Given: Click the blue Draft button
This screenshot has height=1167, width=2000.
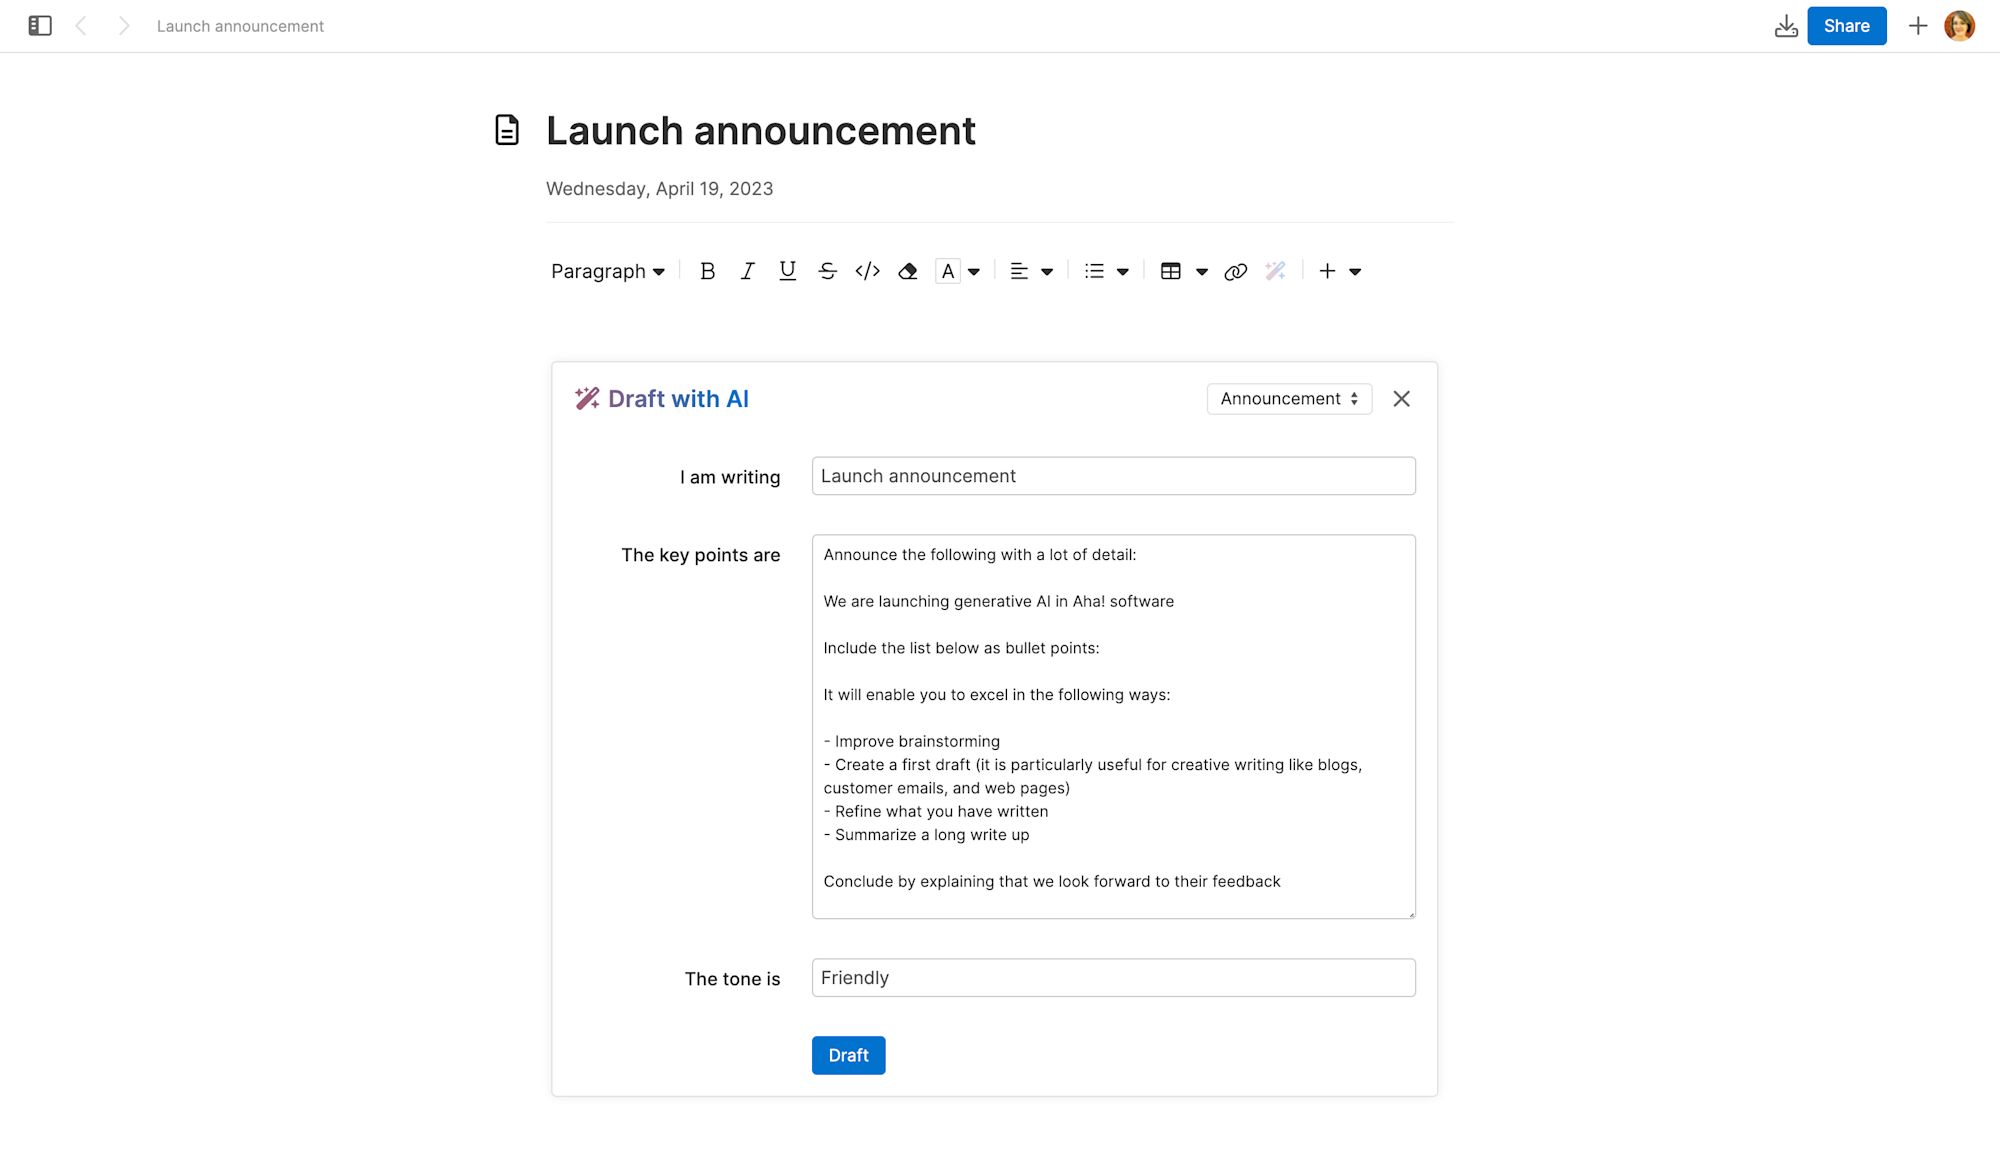Looking at the screenshot, I should point(848,1055).
